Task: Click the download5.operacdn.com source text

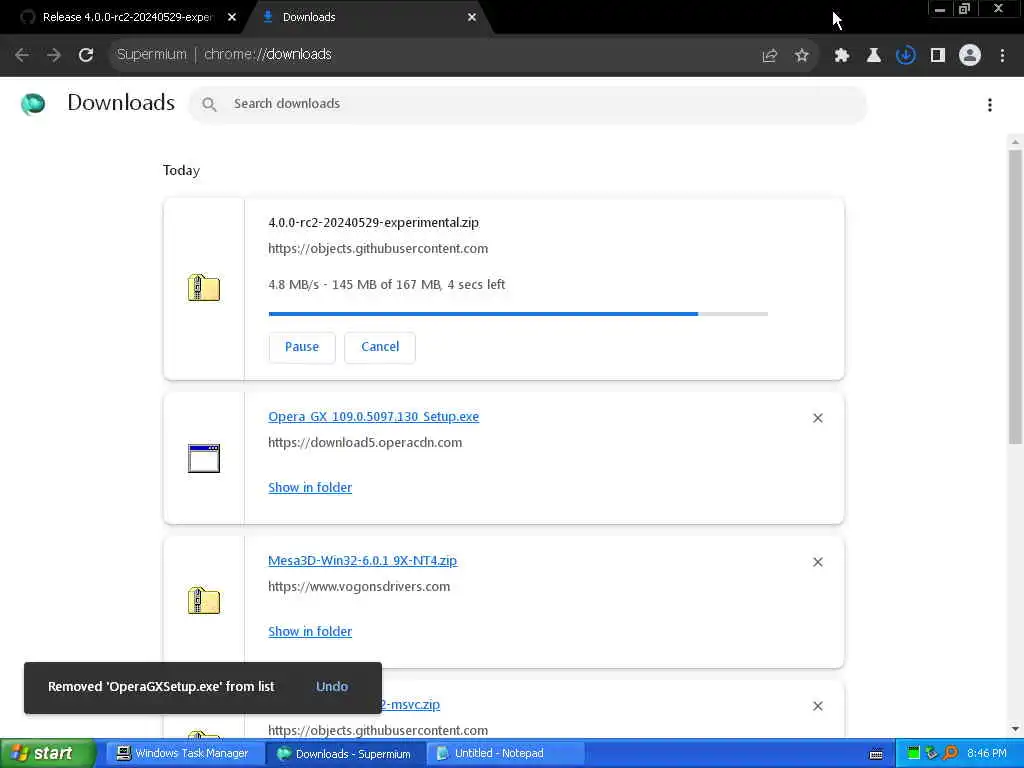Action: click(x=365, y=443)
